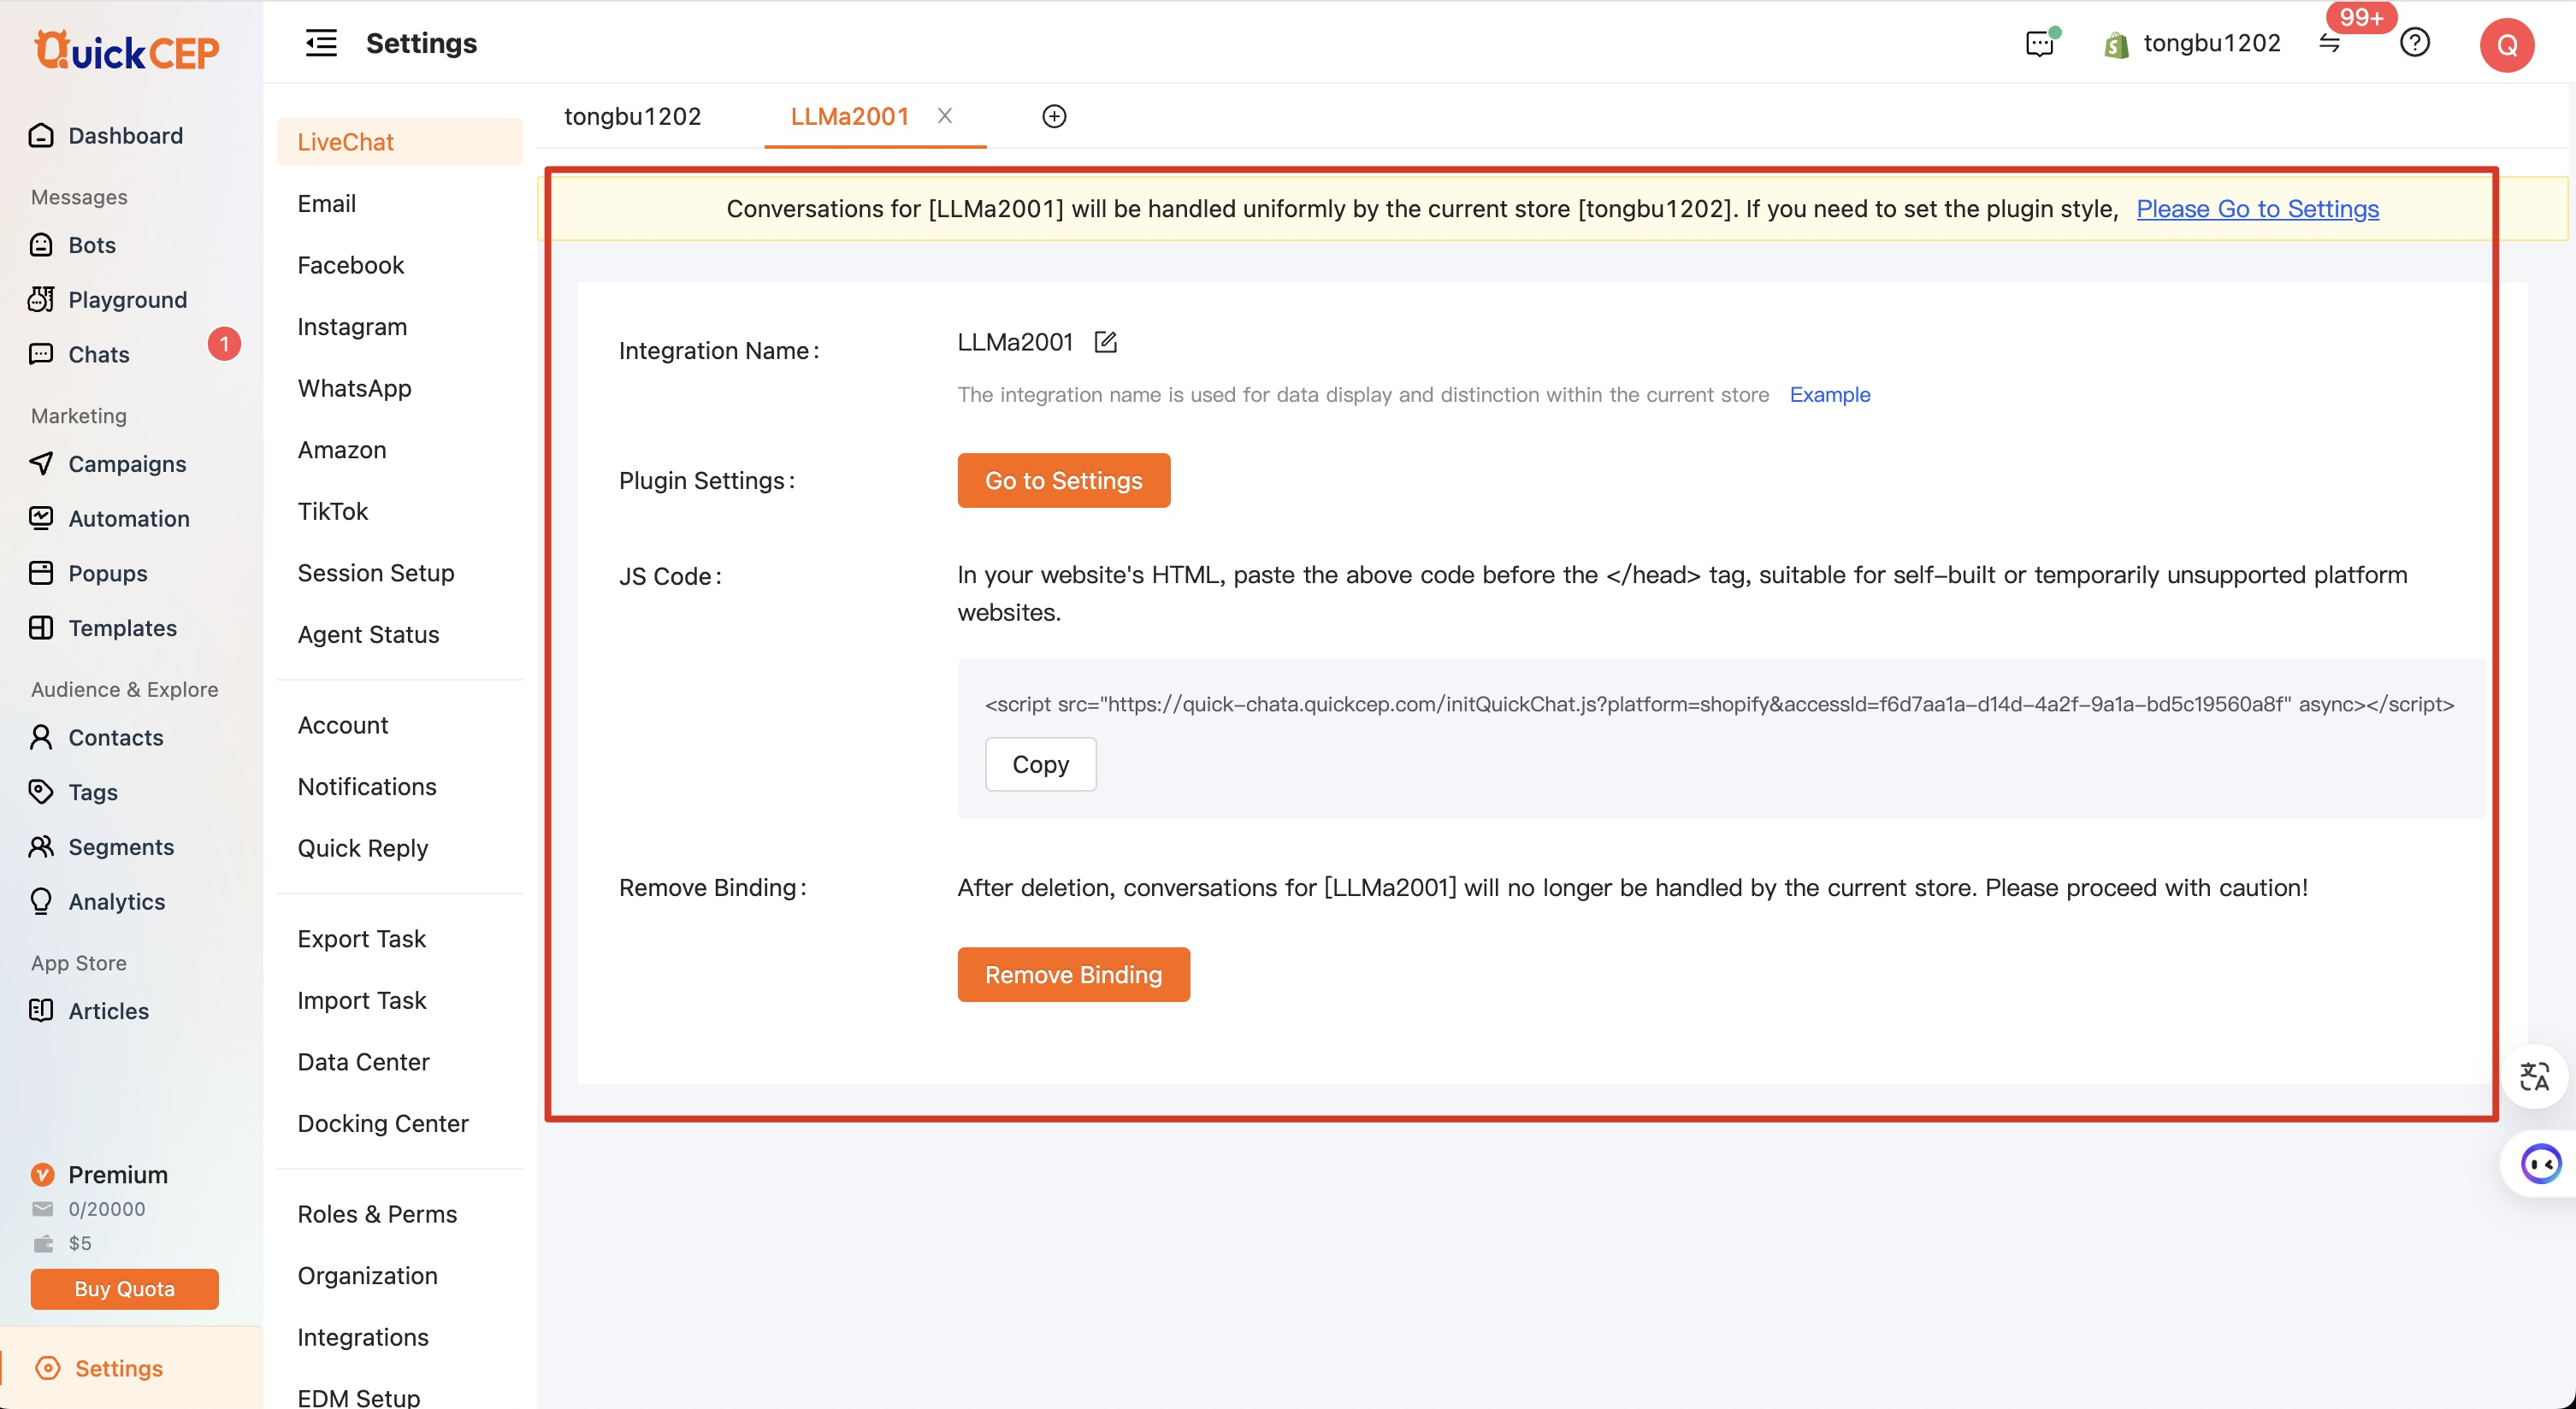Open Account settings
2576x1409 pixels.
[x=342, y=725]
